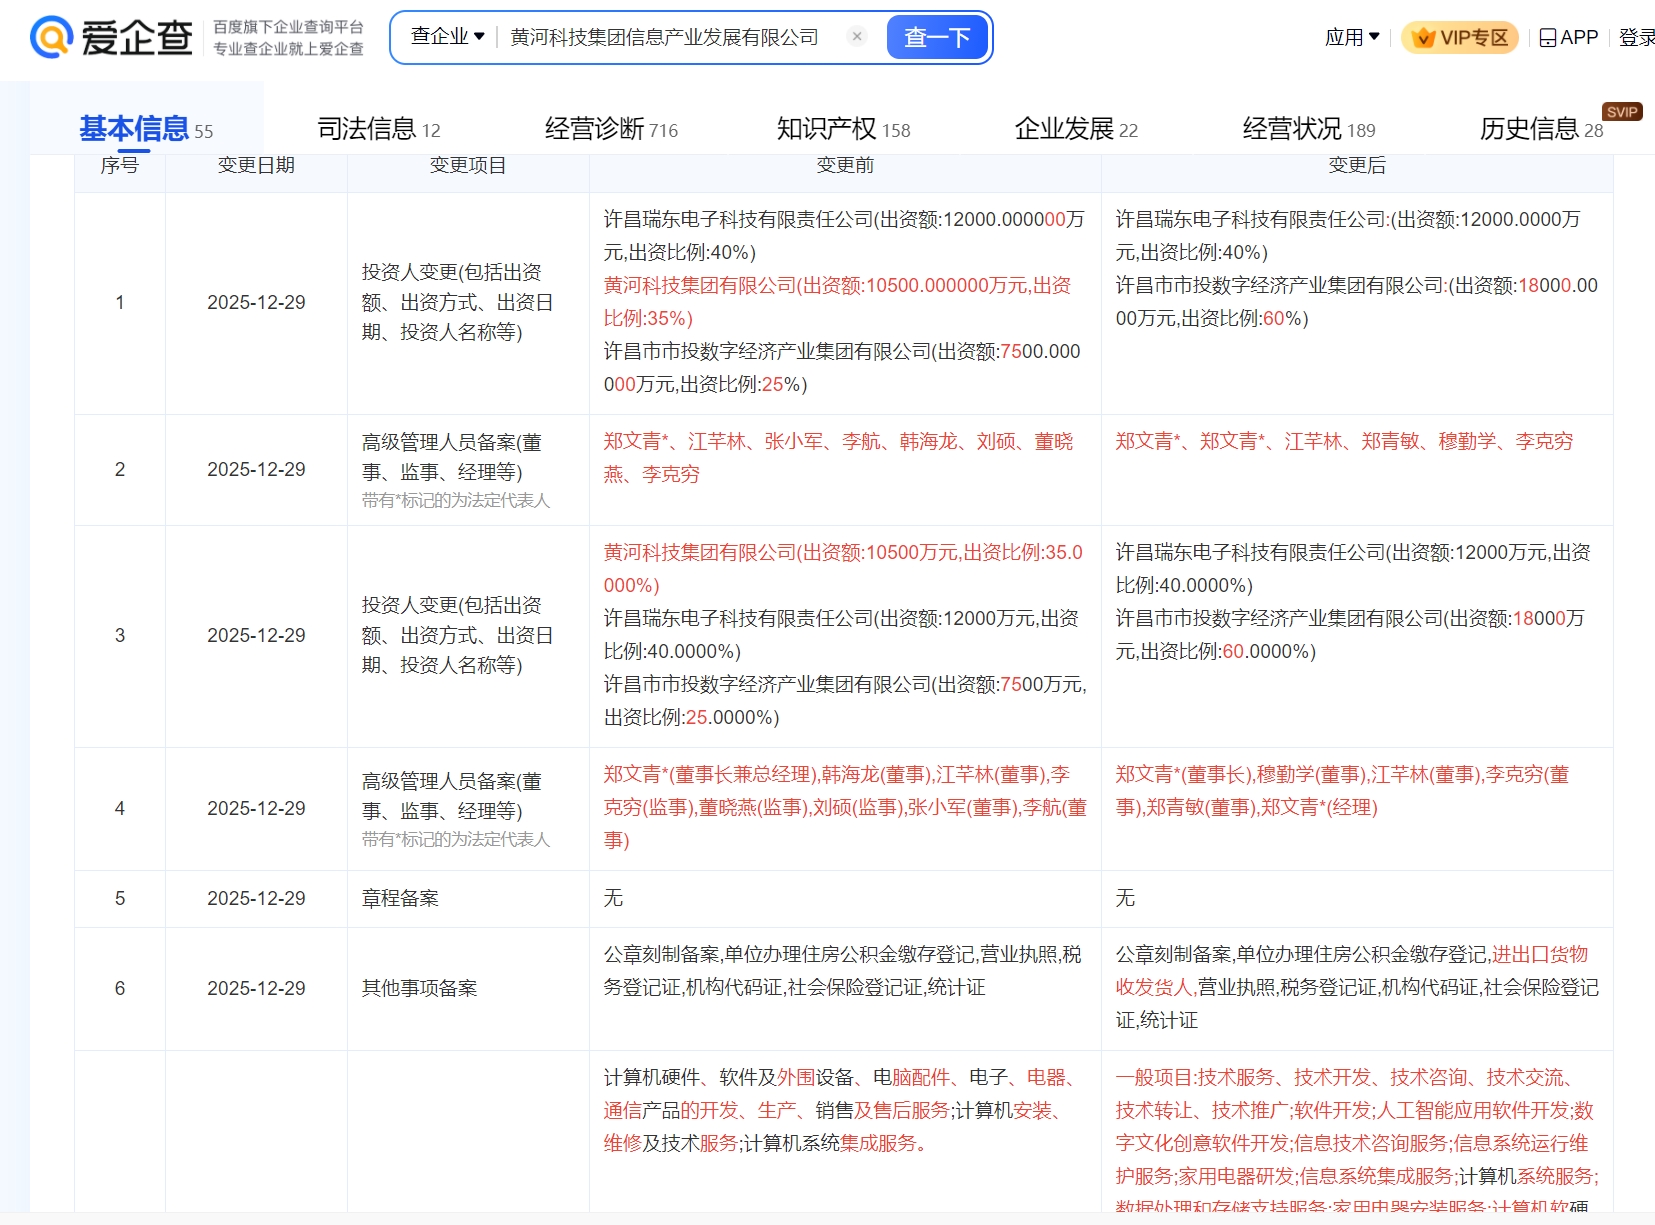Click 黄河科技集团有限公司 in row 1 变更前
The height and width of the screenshot is (1225, 1655).
point(699,286)
